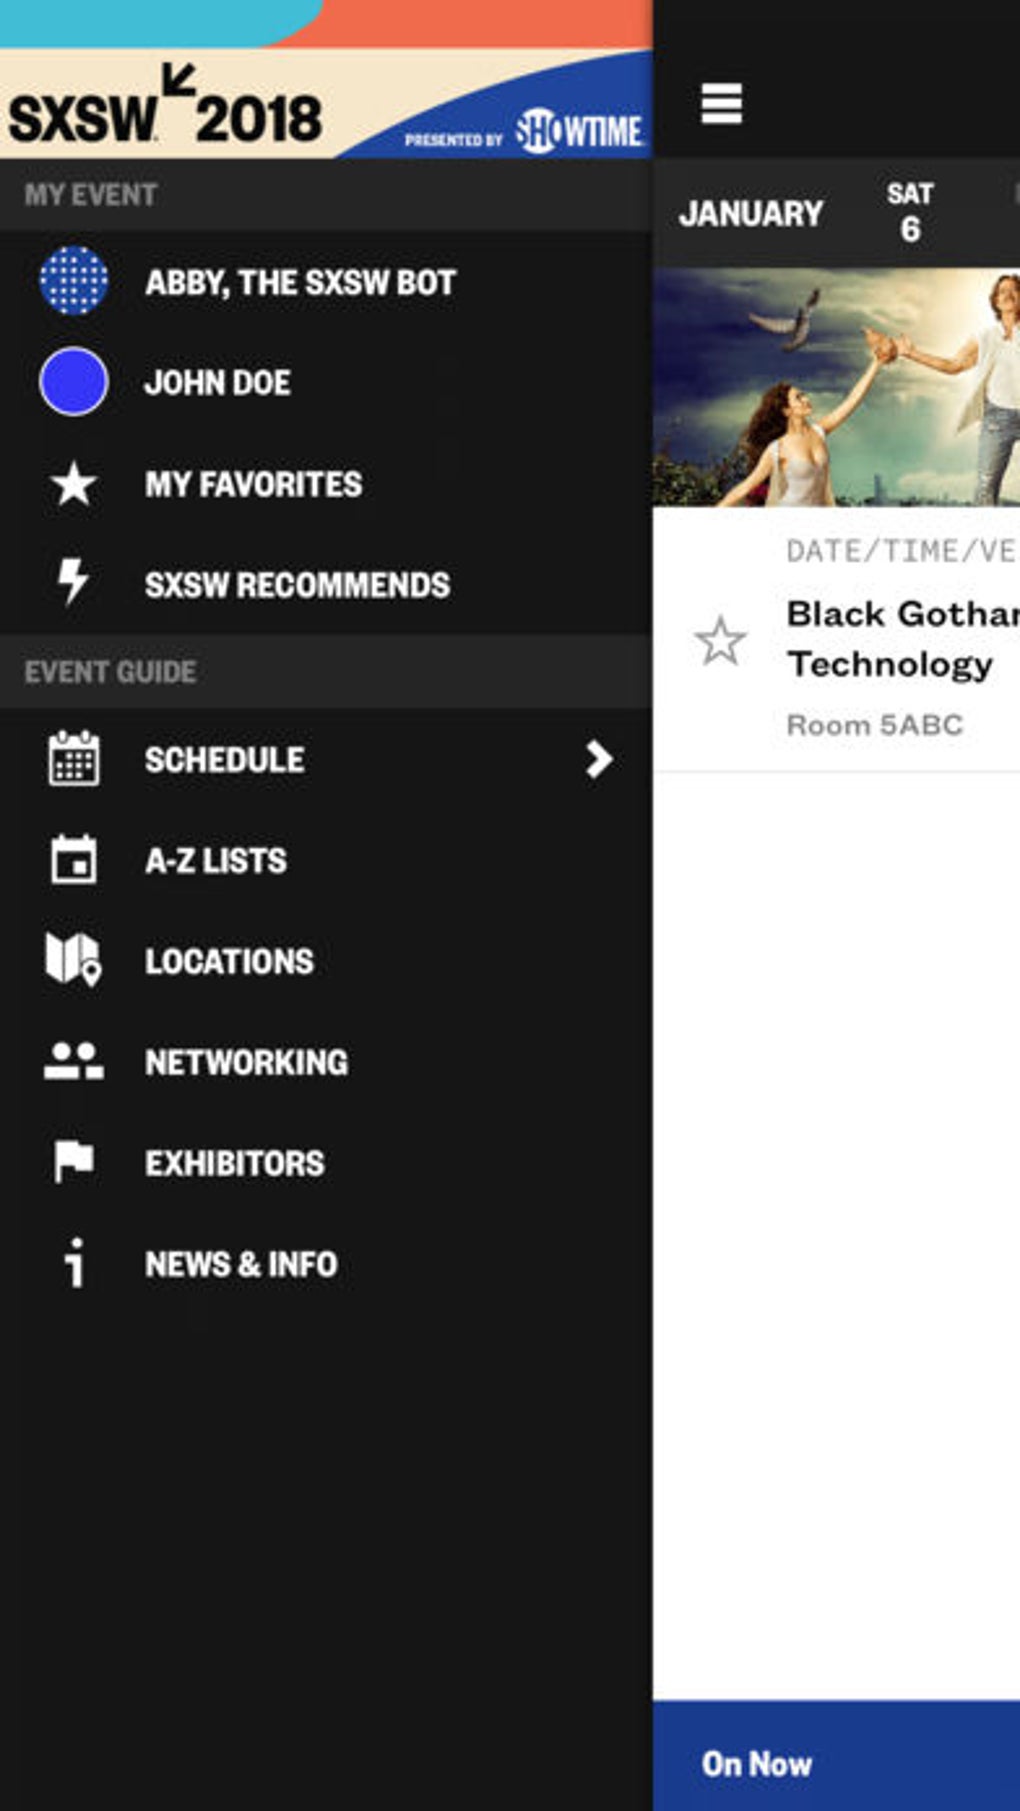Open the Schedule calendar icon

[73, 759]
